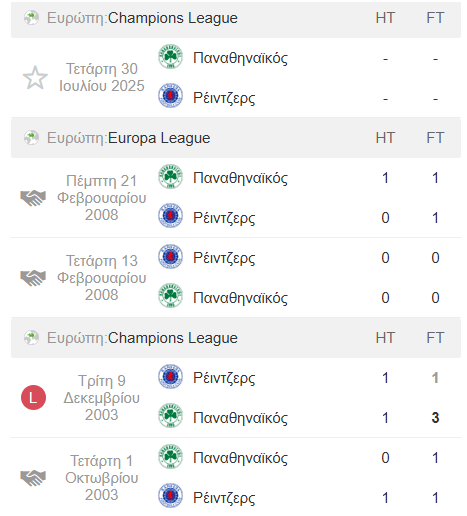The width and height of the screenshot is (467, 516).
Task: Click the red L loss badge for 9 December 2003
Action: pos(33,397)
